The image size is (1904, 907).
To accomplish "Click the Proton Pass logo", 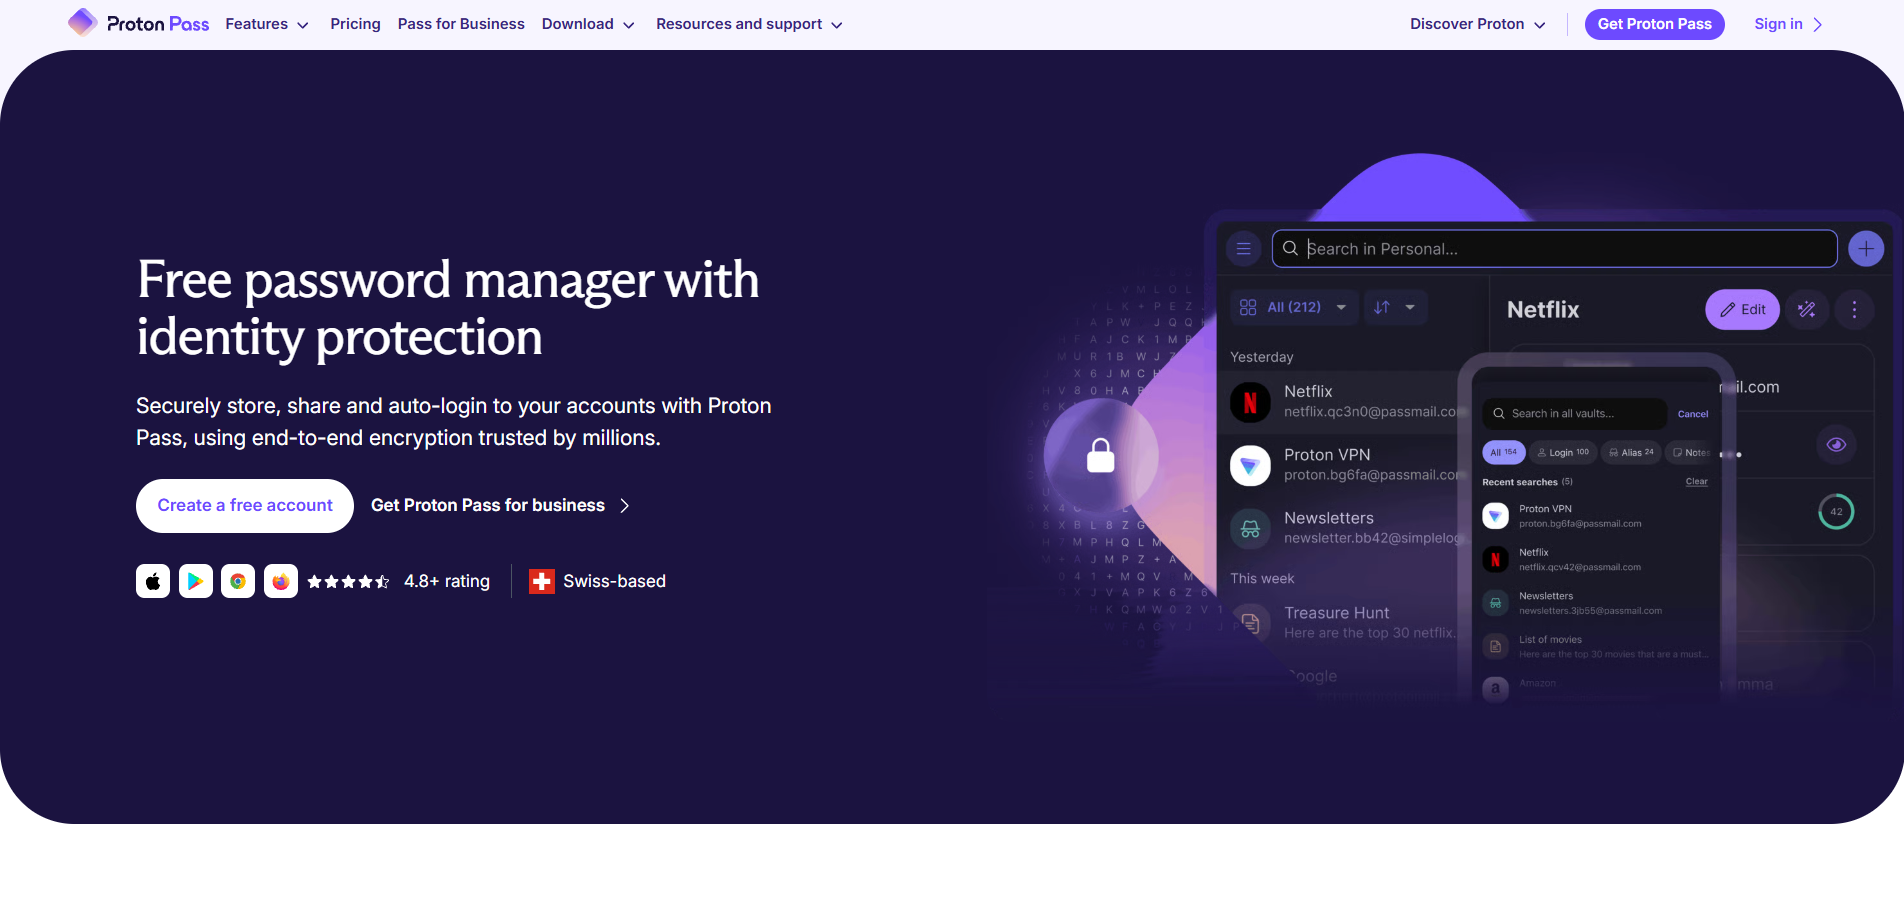I will [138, 23].
